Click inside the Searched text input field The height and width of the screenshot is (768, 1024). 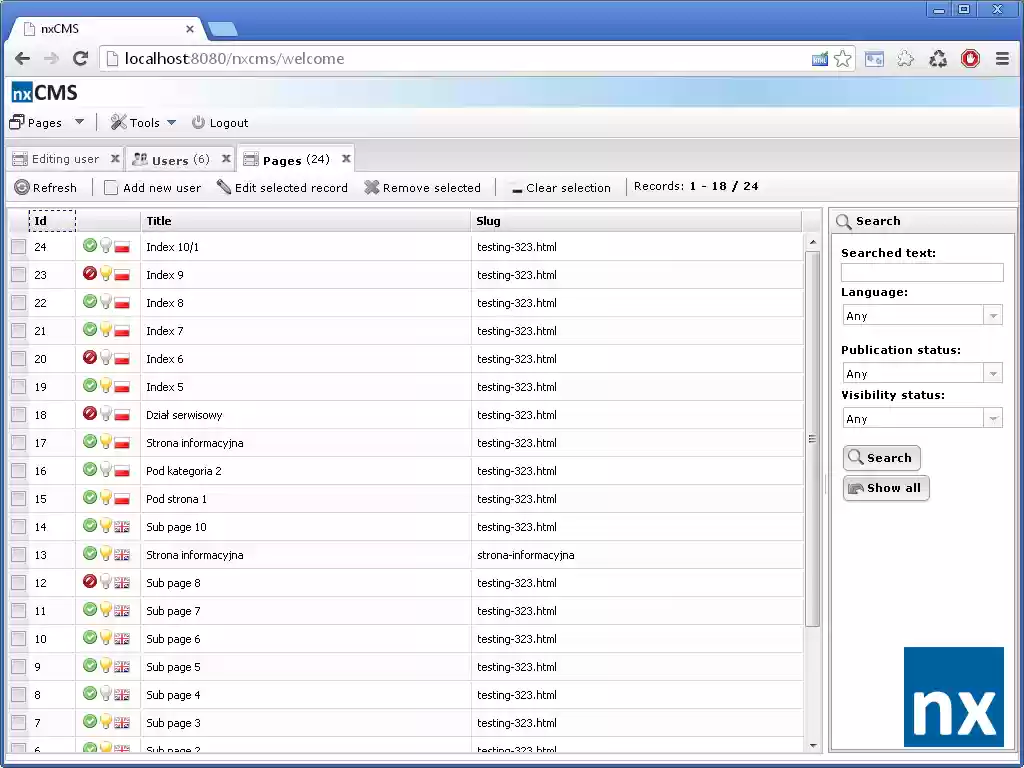click(921, 272)
